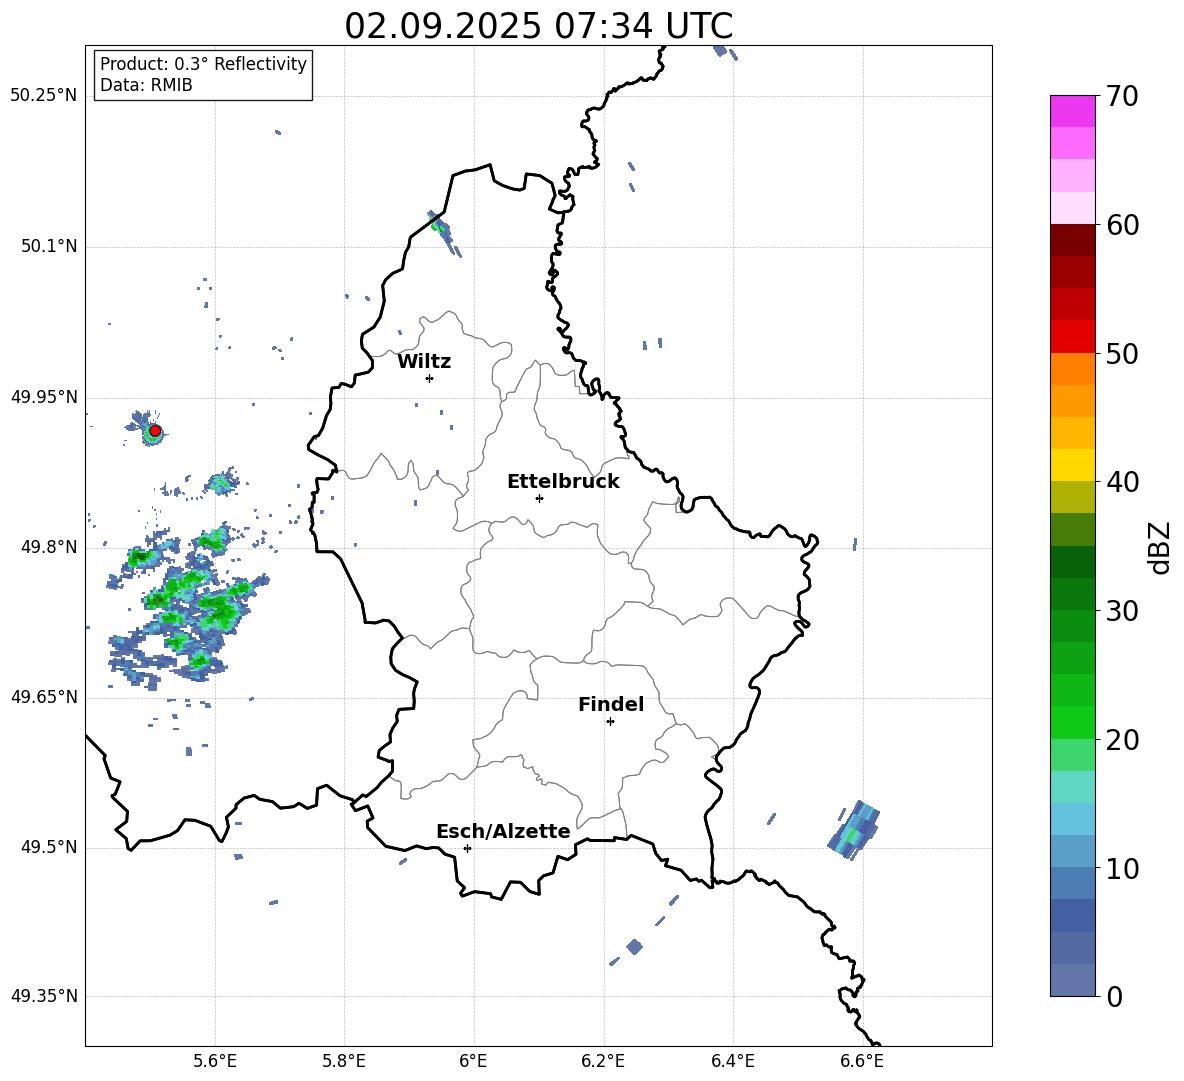Image resolution: width=1184 pixels, height=1081 pixels.
Task: Click the Findel station label
Action: click(611, 704)
